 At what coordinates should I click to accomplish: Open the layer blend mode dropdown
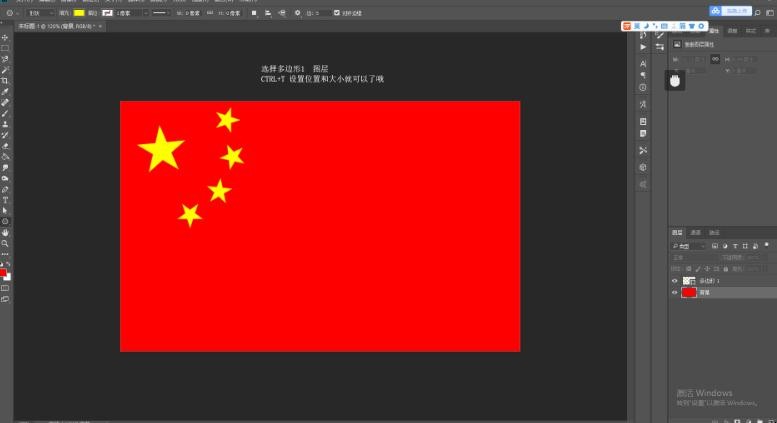(x=693, y=258)
